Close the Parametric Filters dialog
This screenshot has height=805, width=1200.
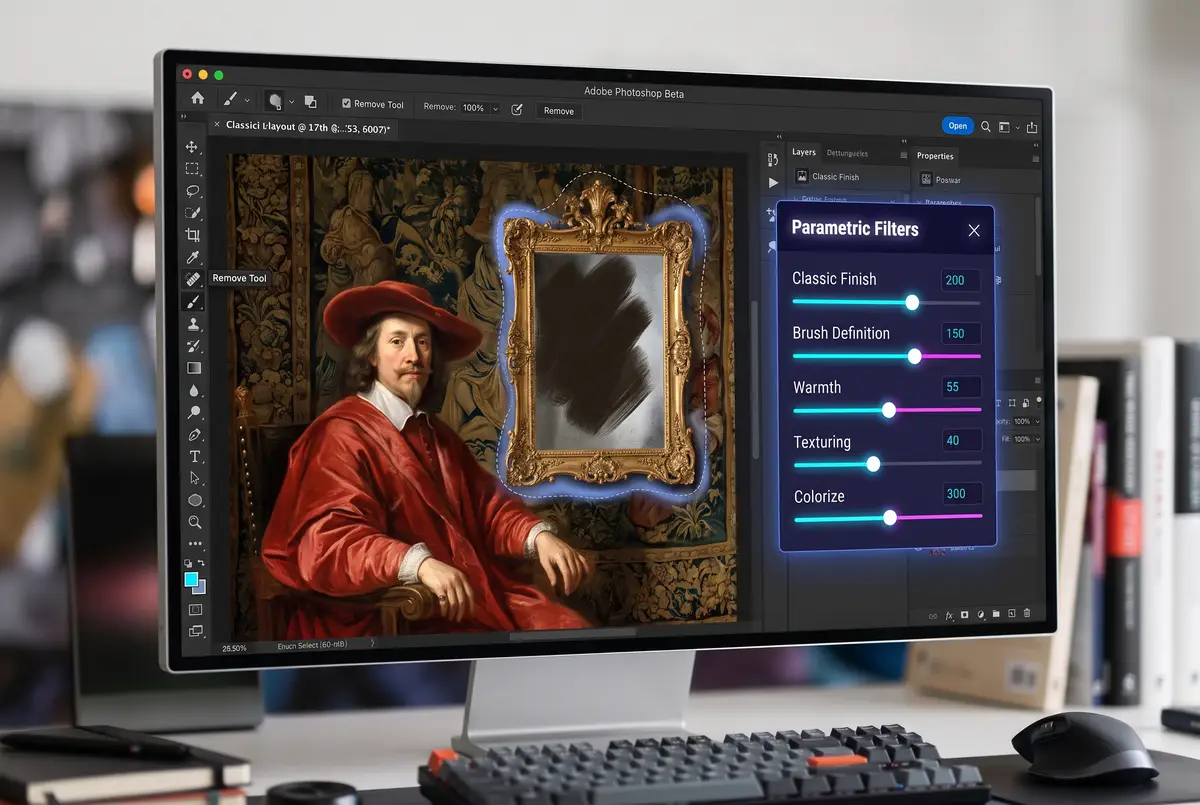(x=974, y=231)
